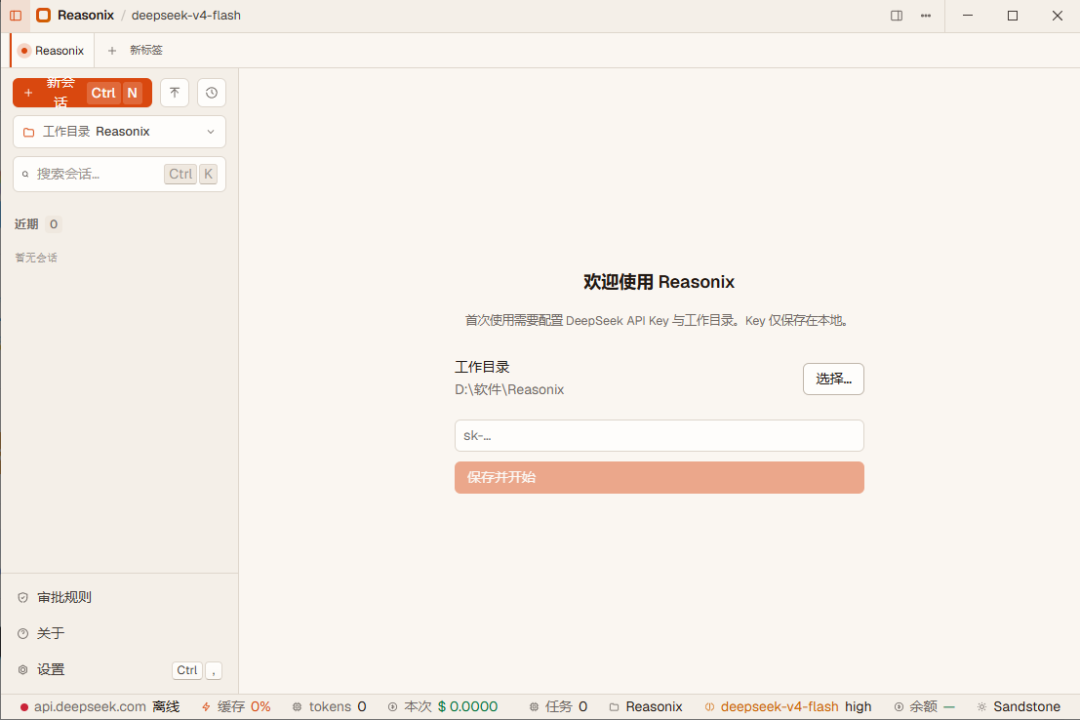Screen dimensions: 1080x720
Task: Click the lightning cache icon
Action: point(206,707)
